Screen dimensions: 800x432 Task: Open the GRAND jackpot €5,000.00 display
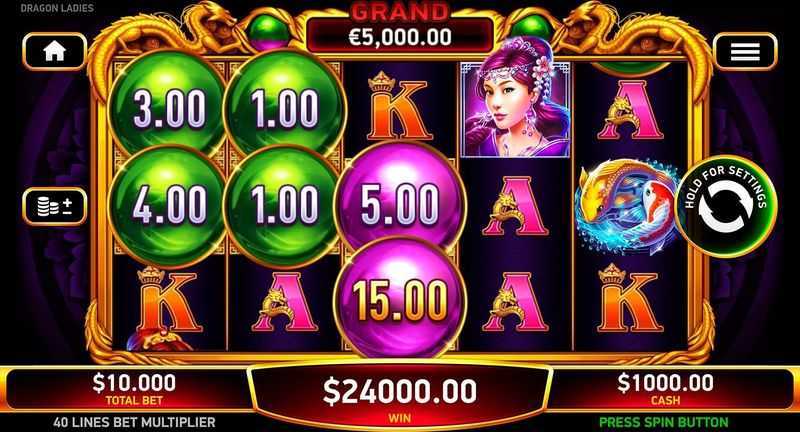(400, 30)
